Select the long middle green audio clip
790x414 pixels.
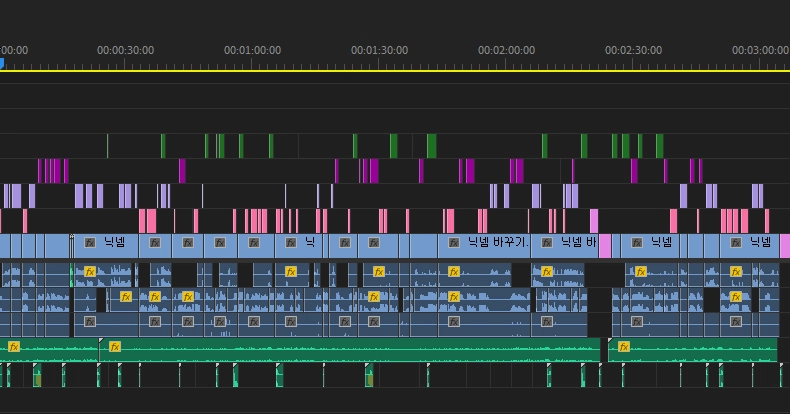(350, 350)
